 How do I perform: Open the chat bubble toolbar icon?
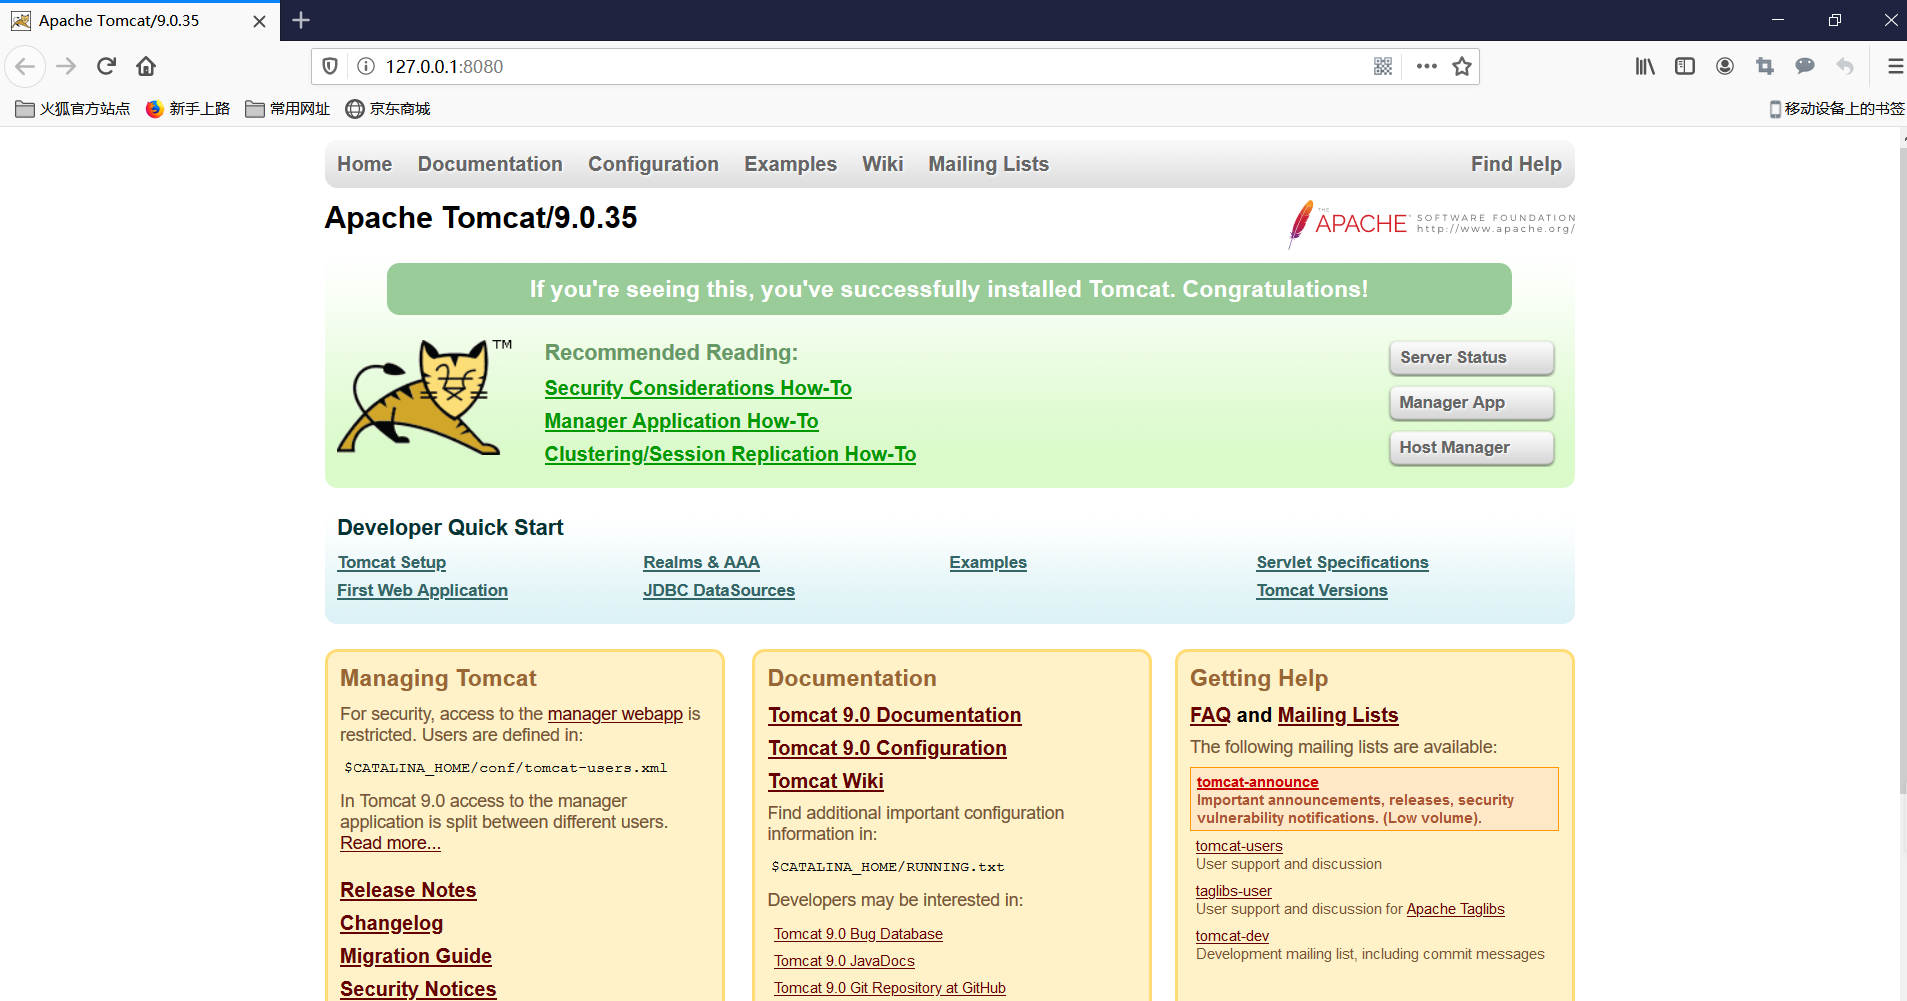pos(1805,66)
